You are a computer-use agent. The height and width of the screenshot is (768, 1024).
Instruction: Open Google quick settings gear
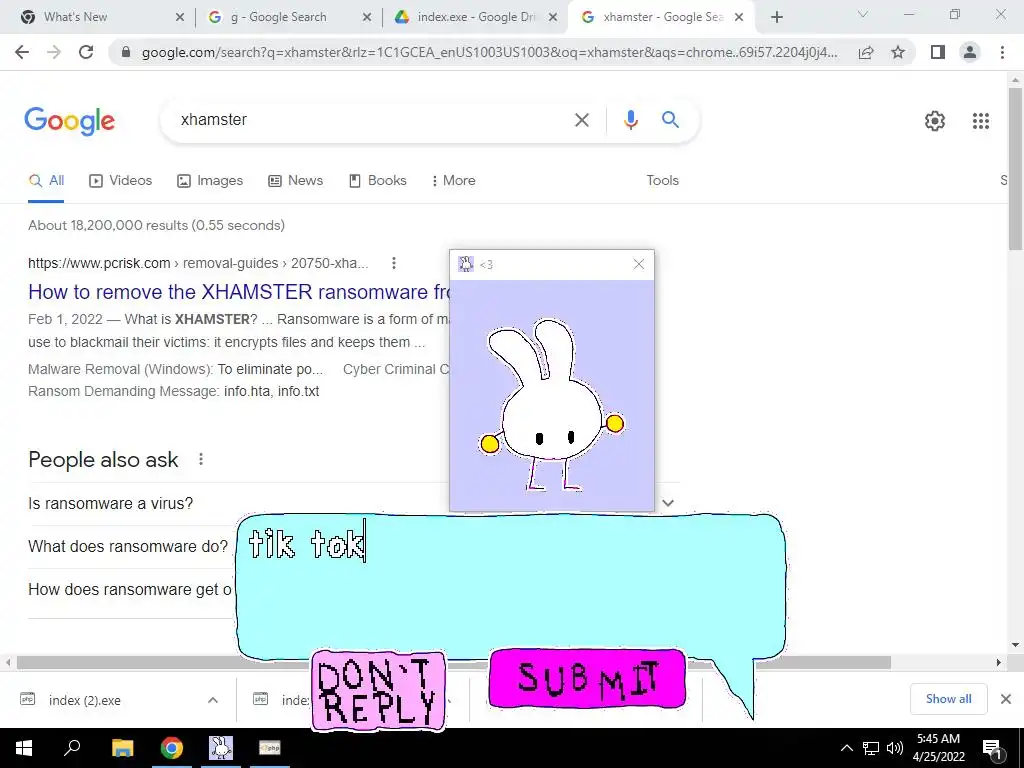click(935, 121)
